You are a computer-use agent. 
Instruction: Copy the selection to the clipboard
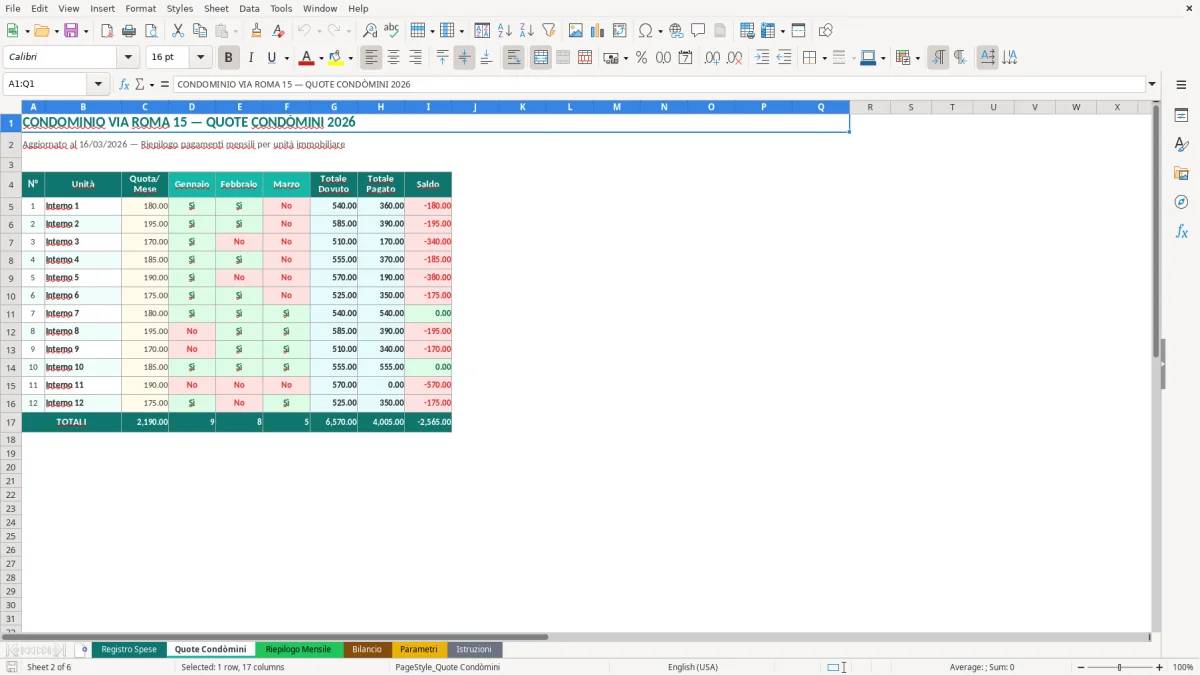(200, 31)
